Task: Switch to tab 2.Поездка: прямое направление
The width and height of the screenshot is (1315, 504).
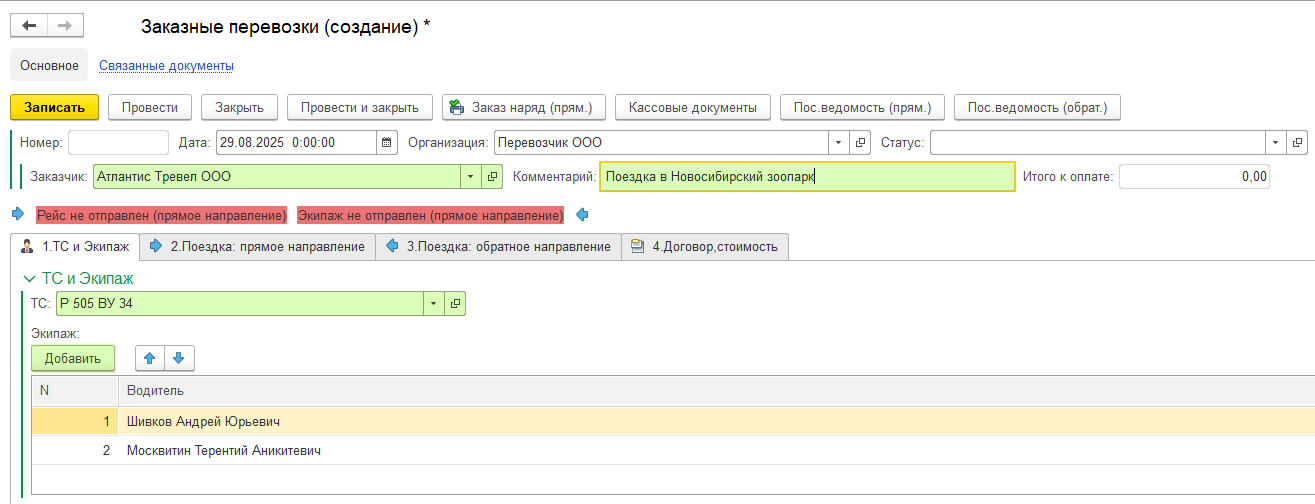Action: point(258,246)
